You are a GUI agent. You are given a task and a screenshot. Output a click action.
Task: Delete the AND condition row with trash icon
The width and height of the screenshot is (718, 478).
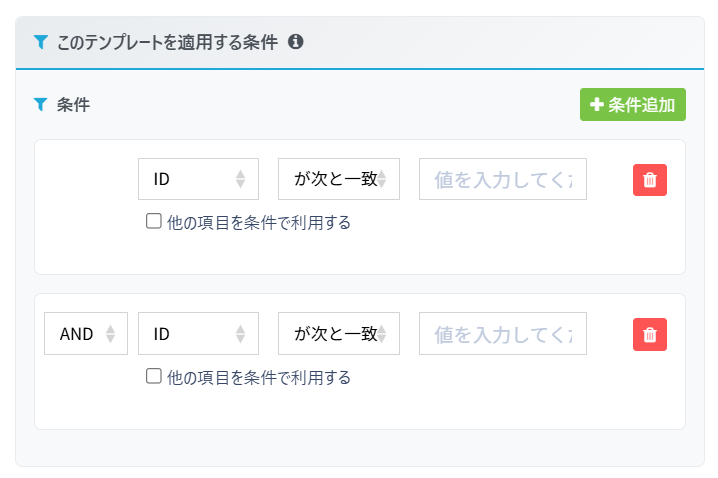click(650, 335)
